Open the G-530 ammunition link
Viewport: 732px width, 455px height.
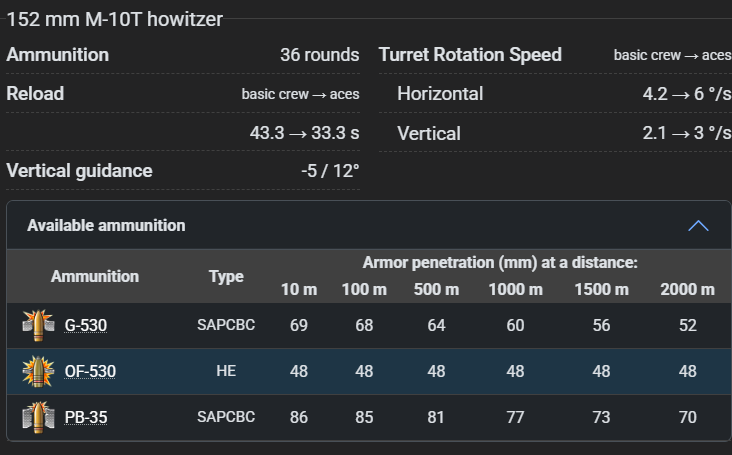click(x=86, y=326)
